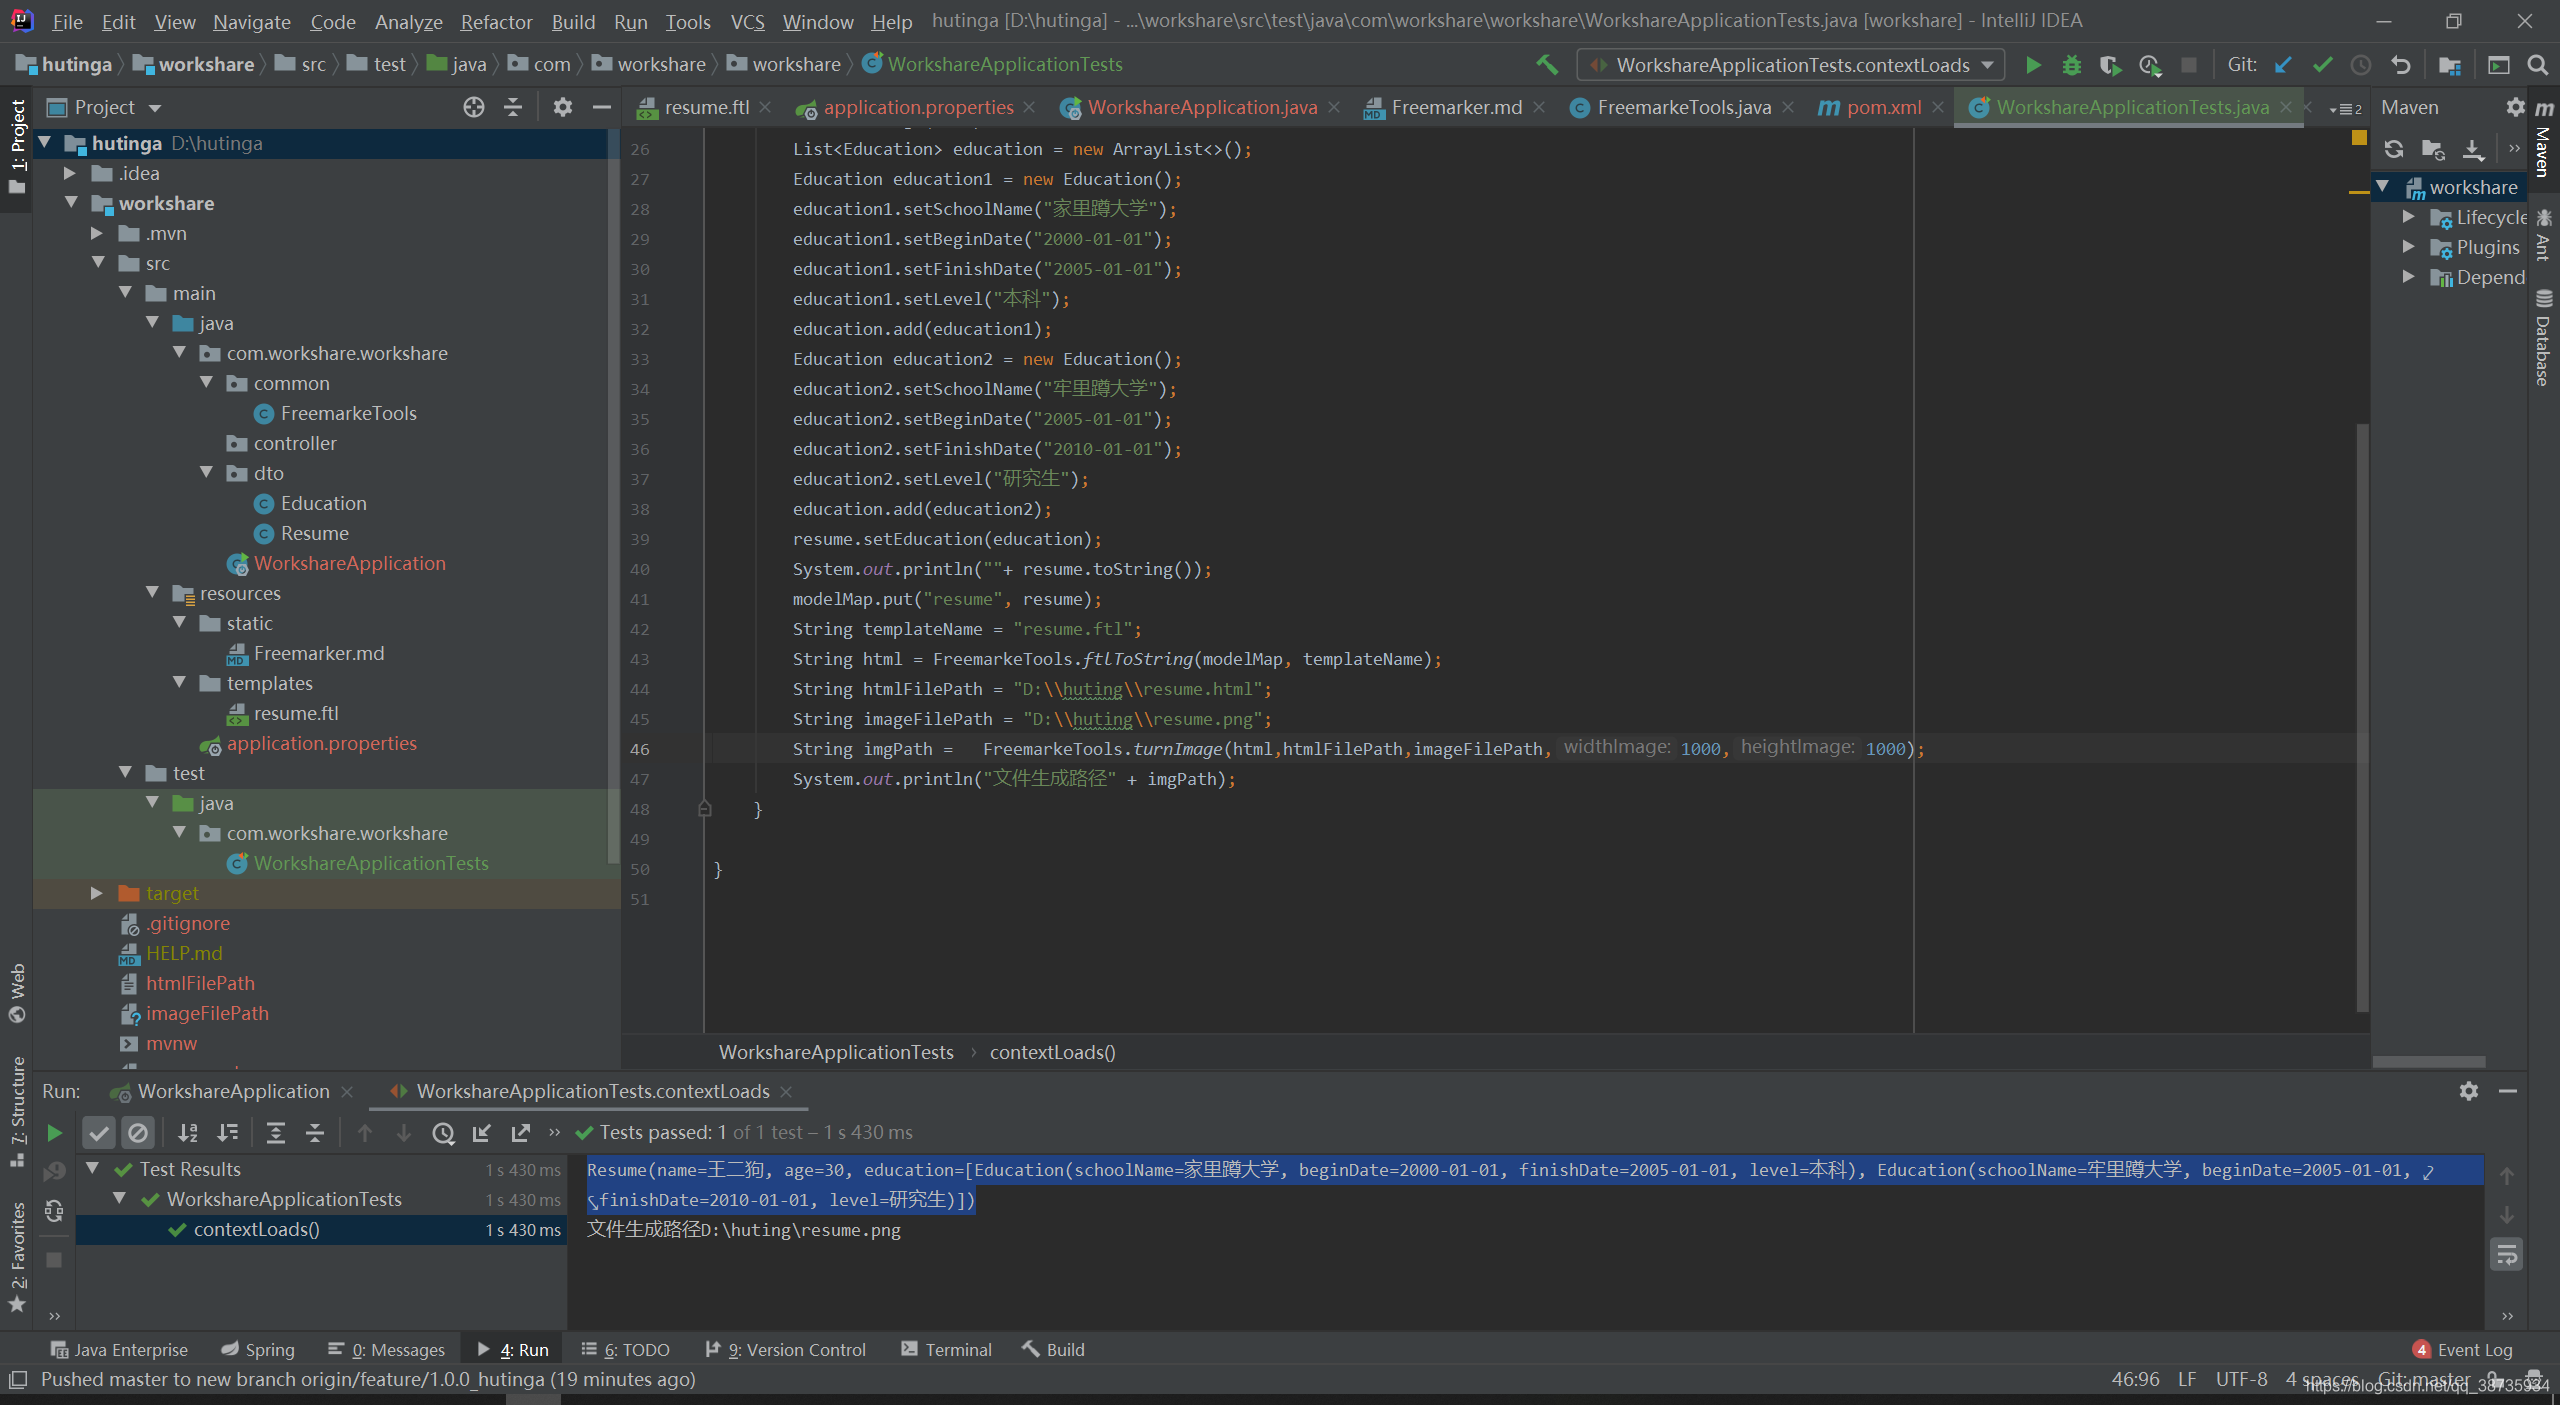This screenshot has height=1405, width=2560.
Task: Toggle soft-wrap in the console output
Action: pos(2506,1254)
